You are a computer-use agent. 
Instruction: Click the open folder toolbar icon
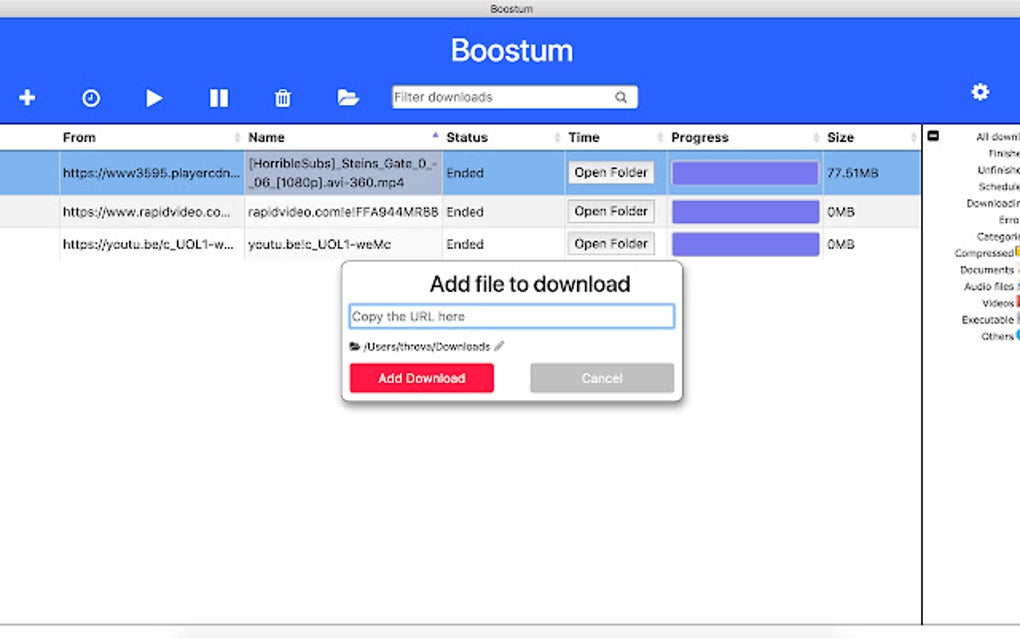tap(347, 97)
